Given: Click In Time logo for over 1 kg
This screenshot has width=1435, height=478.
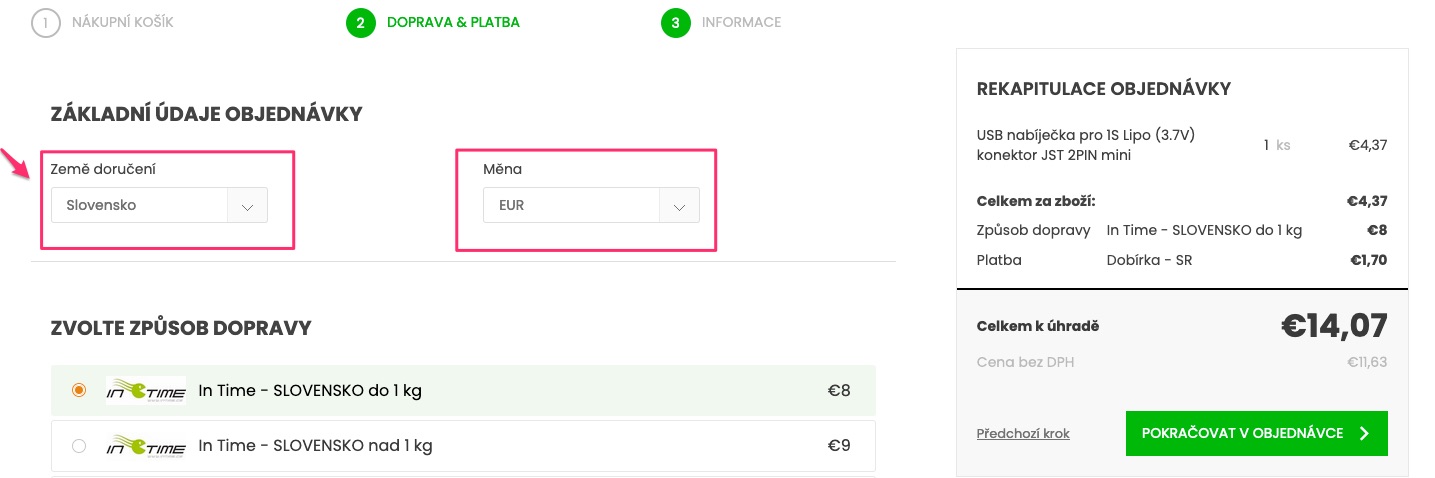Looking at the screenshot, I should (x=144, y=446).
